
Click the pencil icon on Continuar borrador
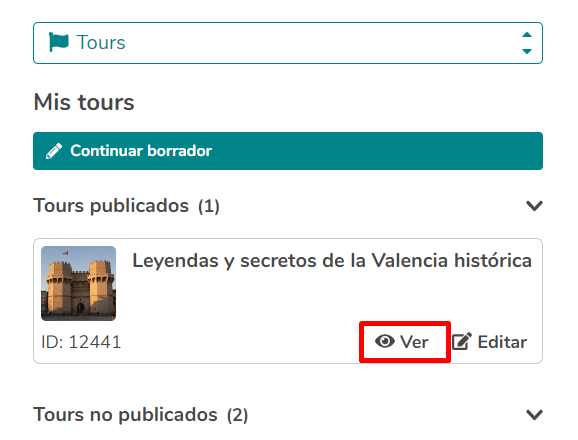click(x=54, y=151)
